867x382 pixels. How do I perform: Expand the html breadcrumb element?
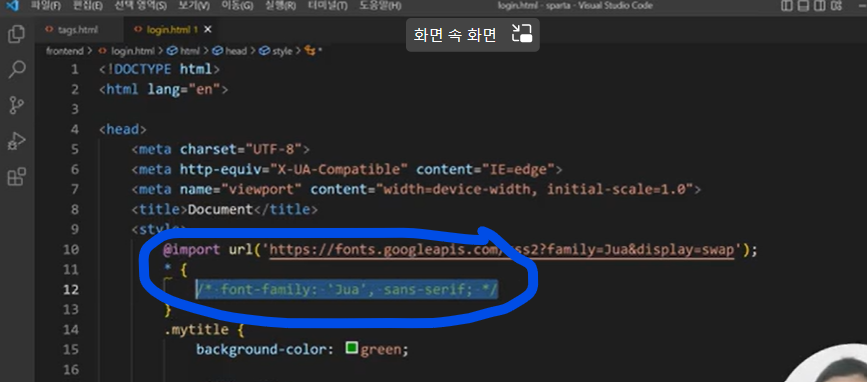click(x=190, y=51)
